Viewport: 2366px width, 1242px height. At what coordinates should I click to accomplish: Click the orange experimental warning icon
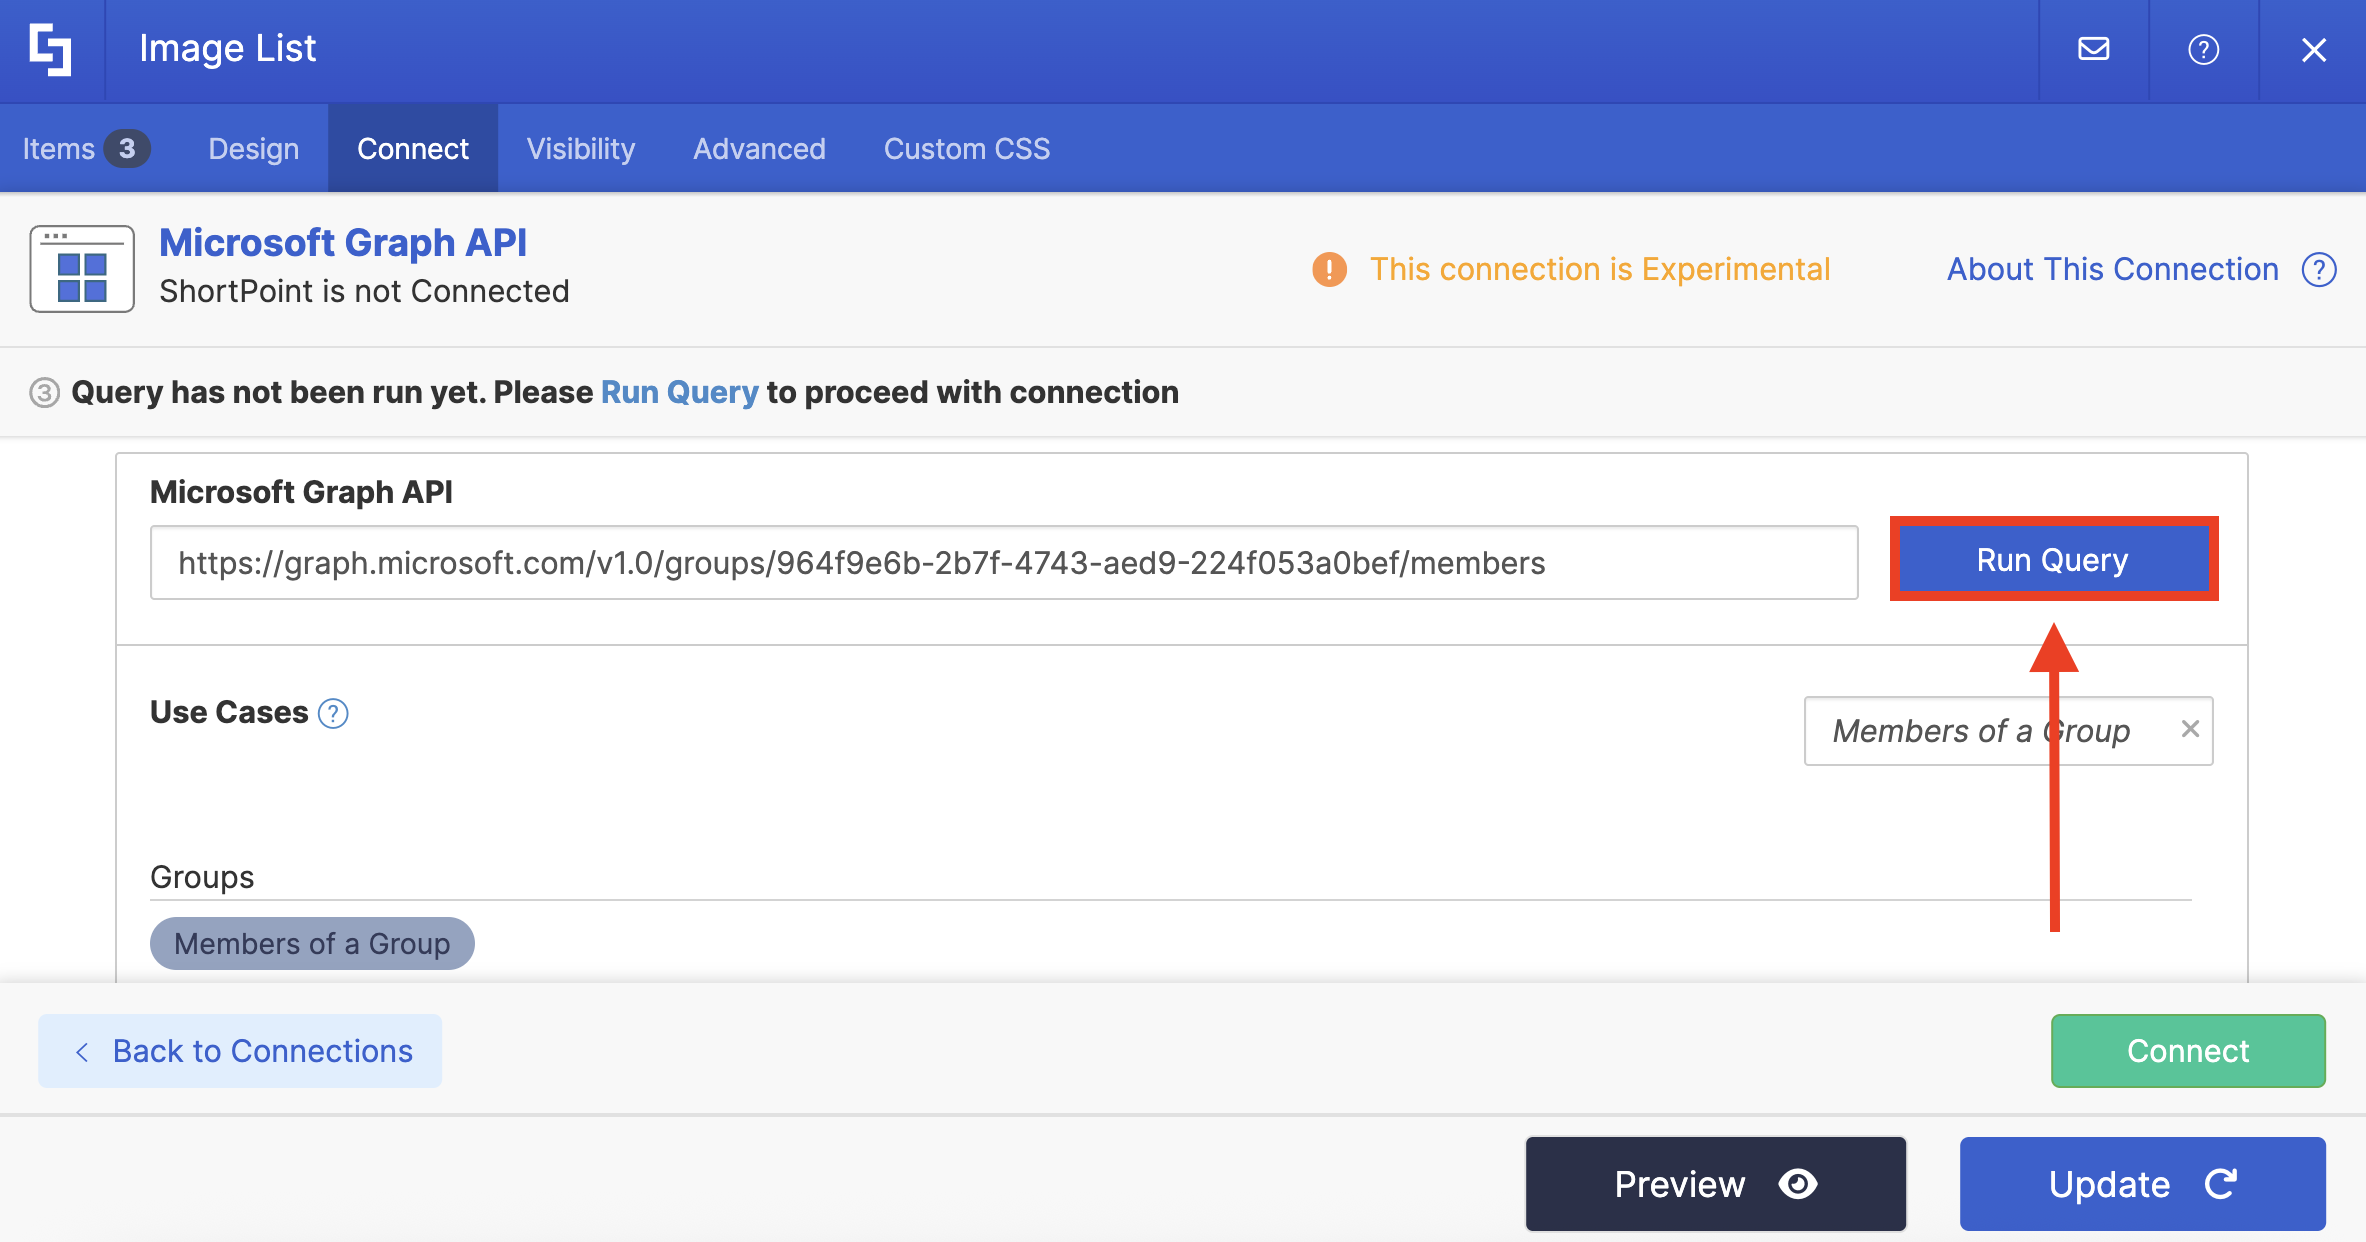(1329, 269)
